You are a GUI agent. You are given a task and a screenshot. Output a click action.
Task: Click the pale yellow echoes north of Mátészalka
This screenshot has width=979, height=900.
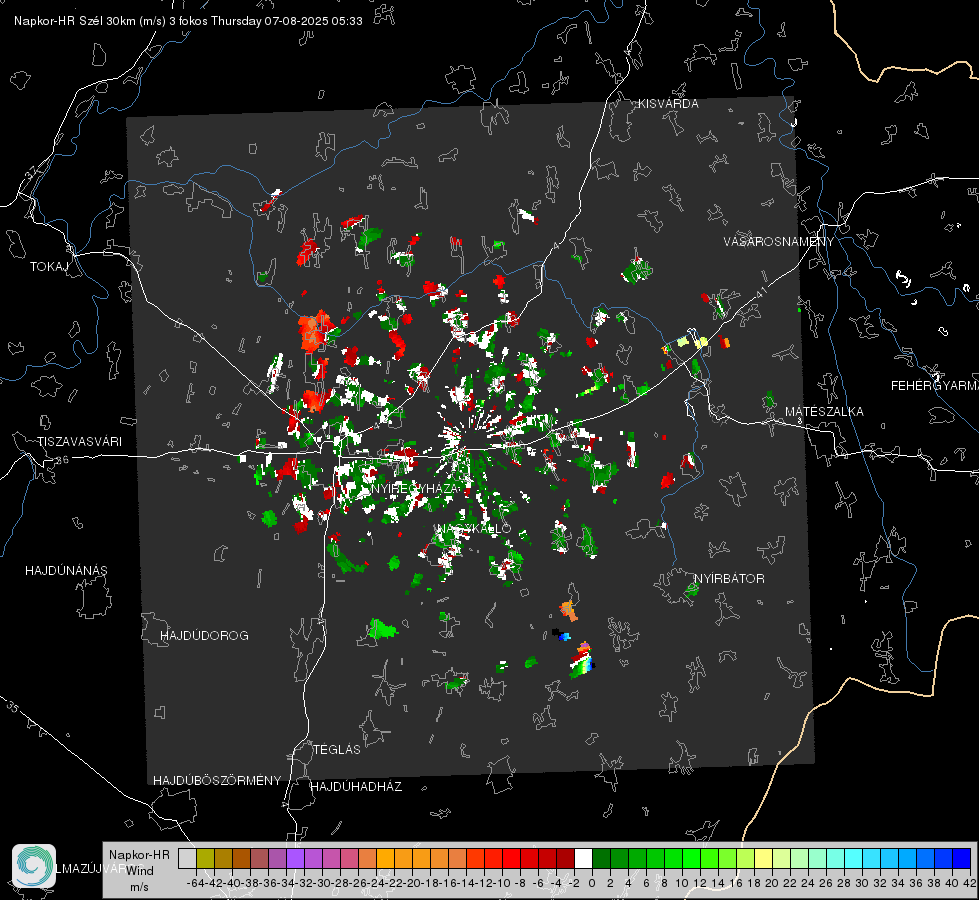click(691, 341)
